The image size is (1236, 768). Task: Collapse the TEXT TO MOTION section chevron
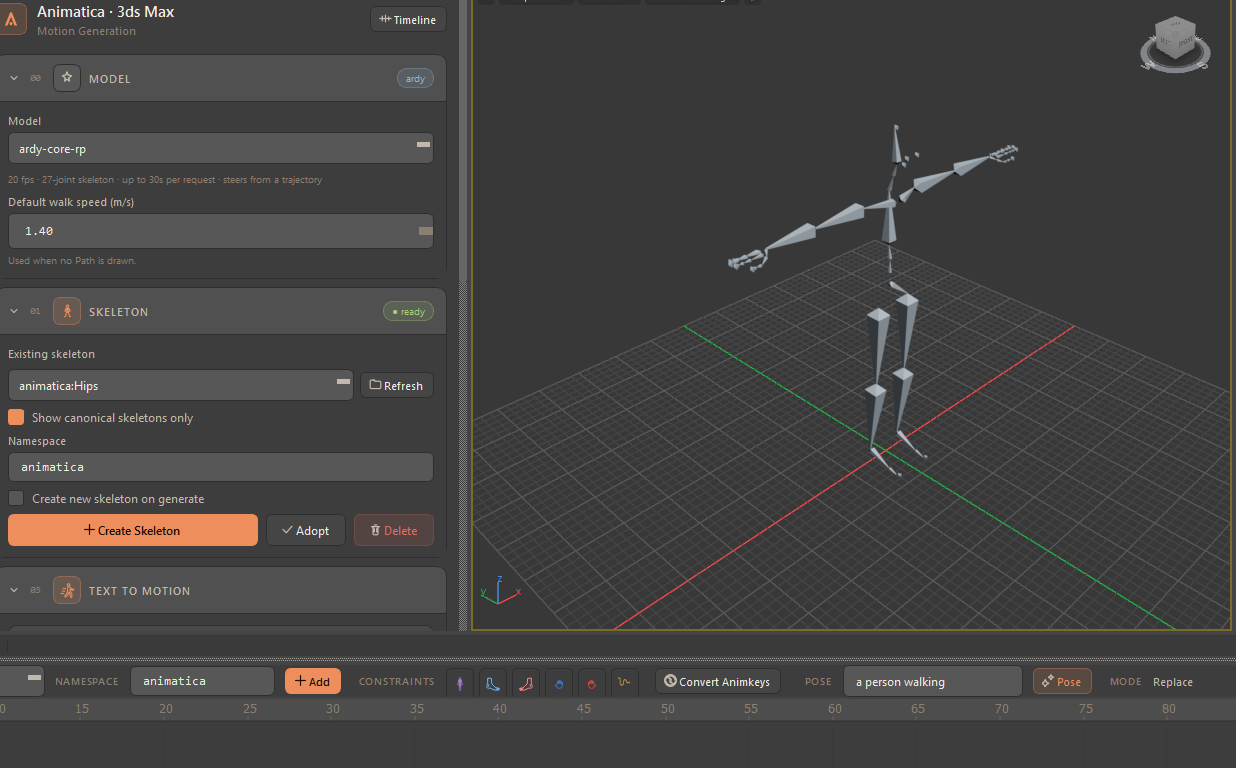(x=14, y=590)
